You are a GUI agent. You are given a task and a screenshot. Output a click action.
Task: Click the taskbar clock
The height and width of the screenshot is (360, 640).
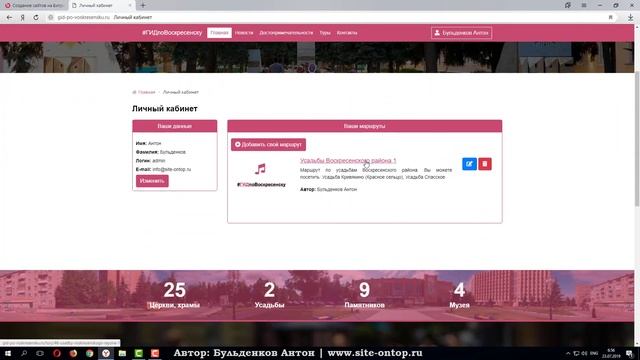point(611,353)
